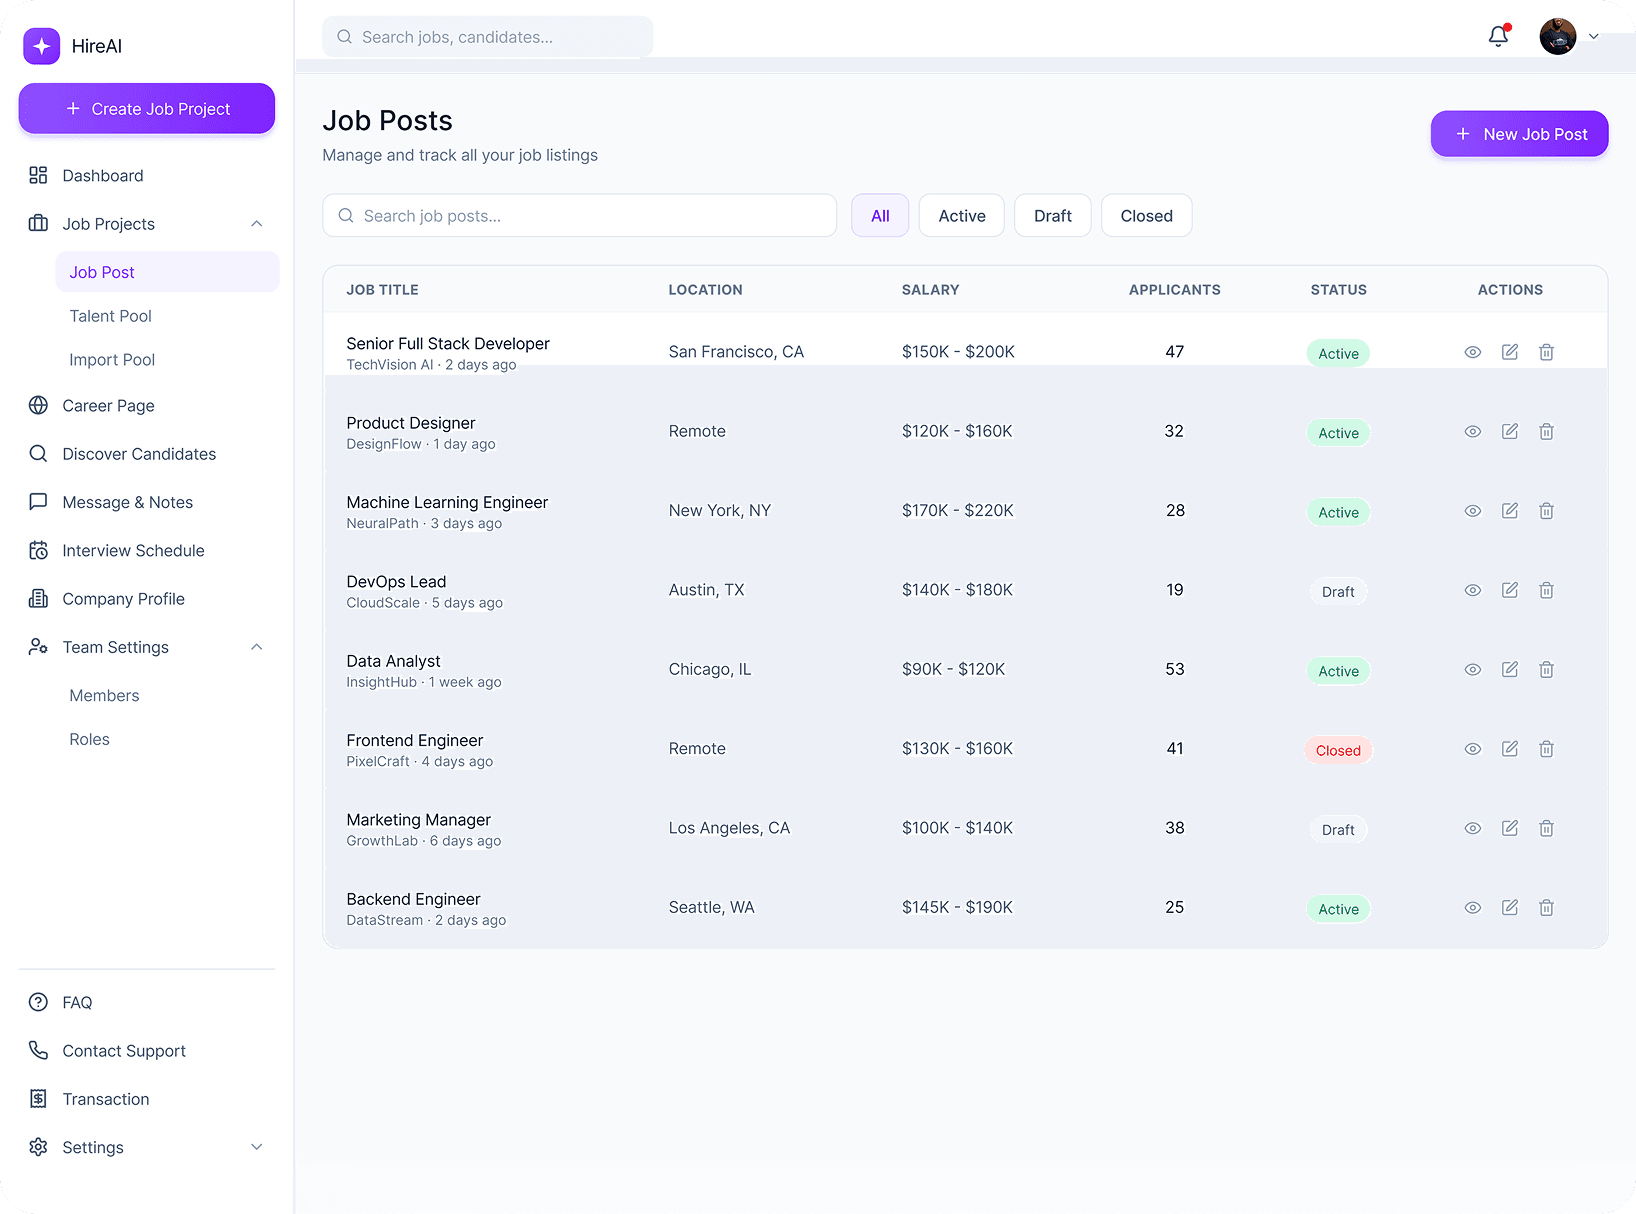
Task: View the Marketing Manager job post
Action: coord(1472,829)
